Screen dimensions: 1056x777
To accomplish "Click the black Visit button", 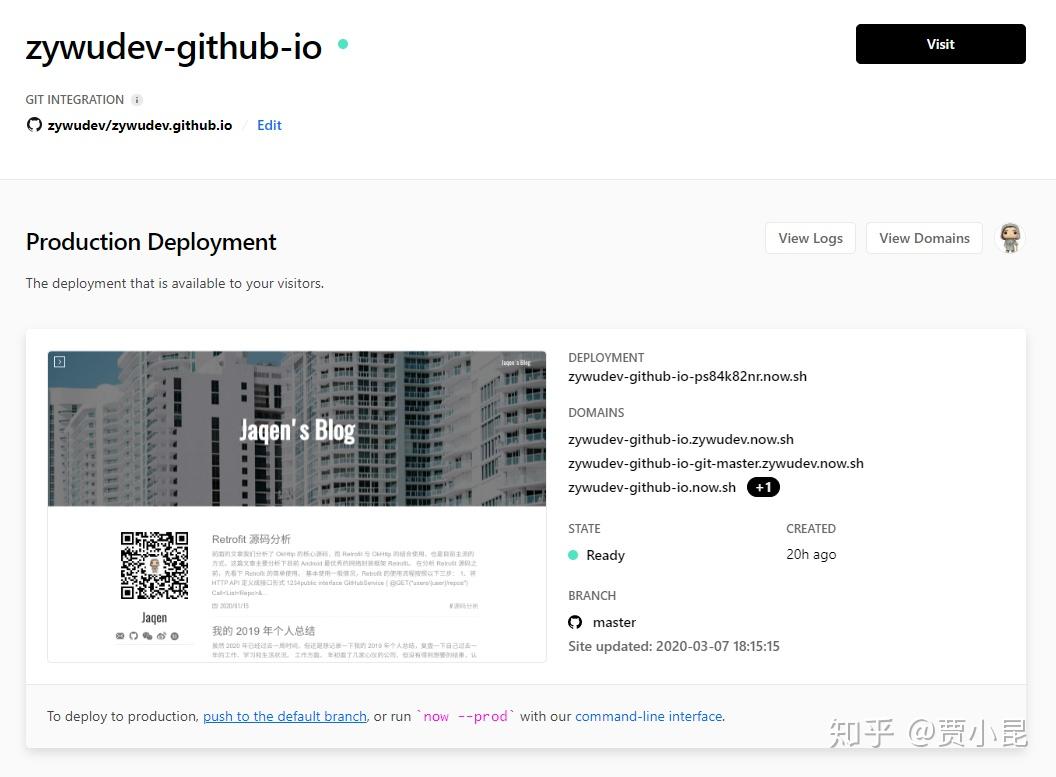I will pos(940,44).
